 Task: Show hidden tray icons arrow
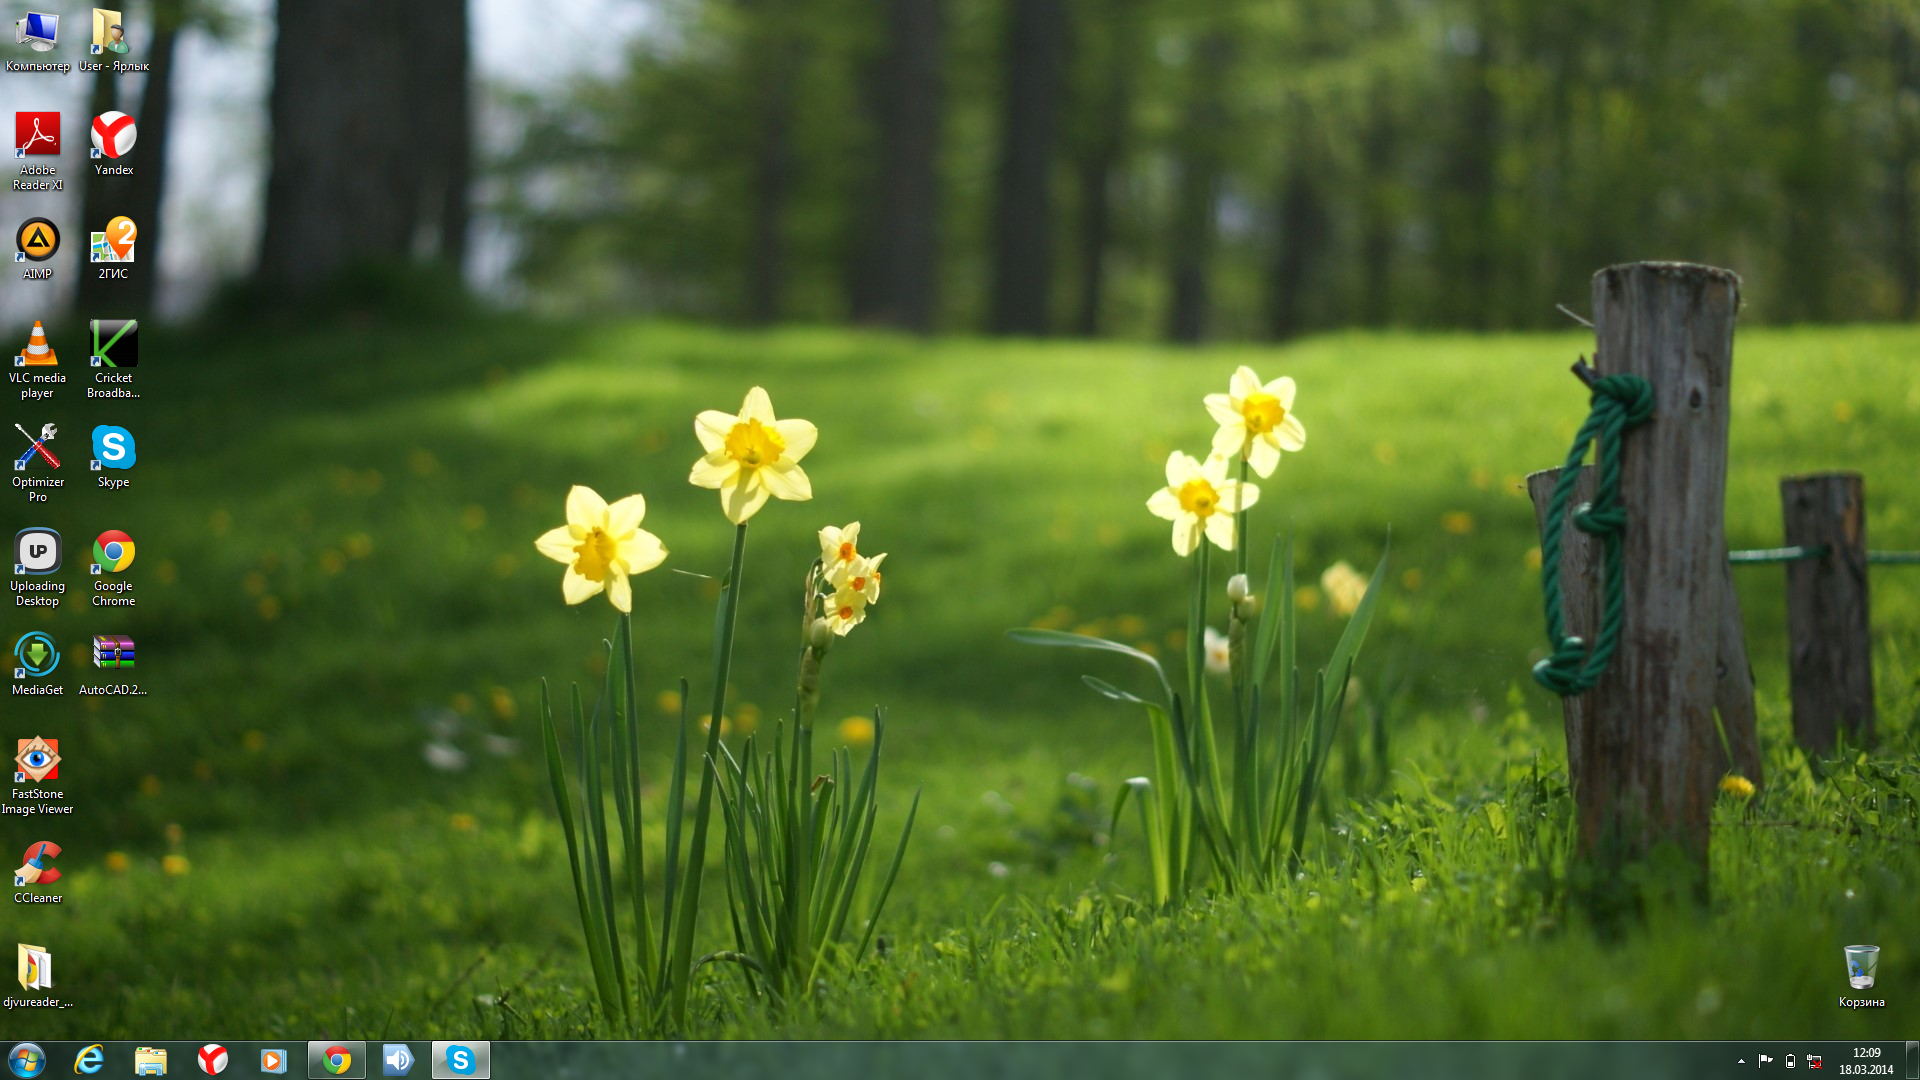click(1741, 1061)
